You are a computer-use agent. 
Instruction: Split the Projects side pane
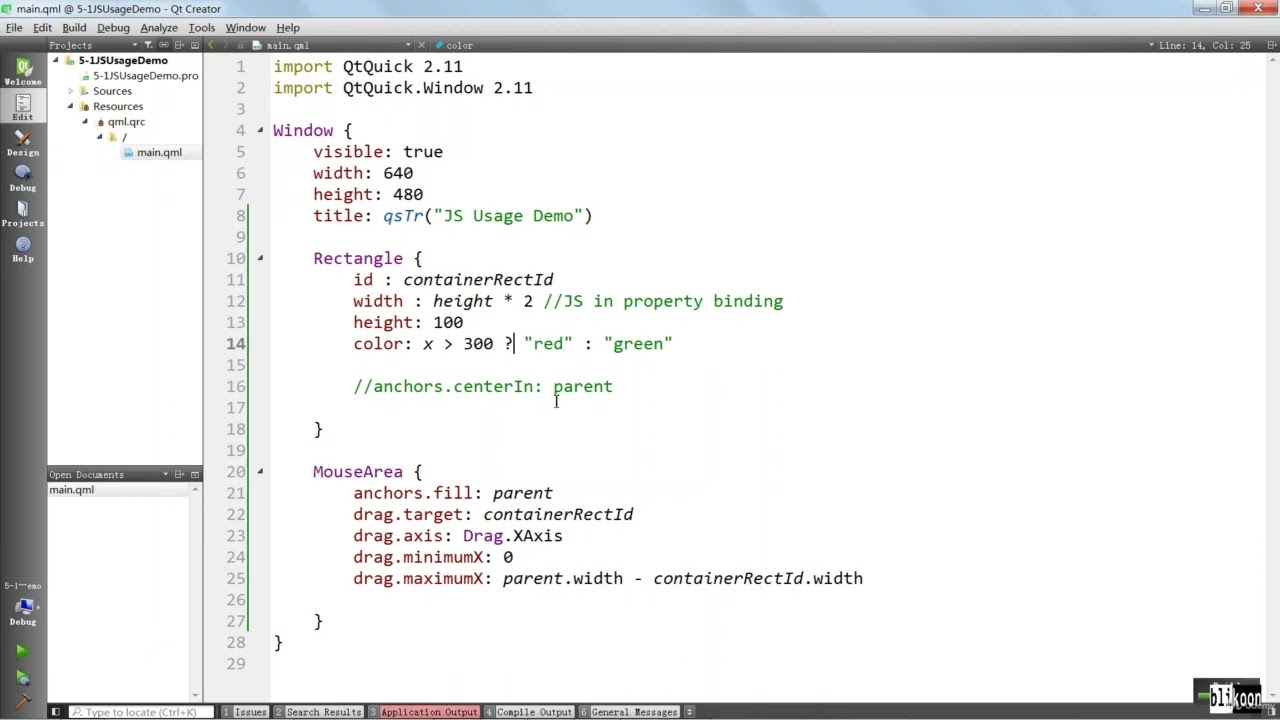pos(180,45)
